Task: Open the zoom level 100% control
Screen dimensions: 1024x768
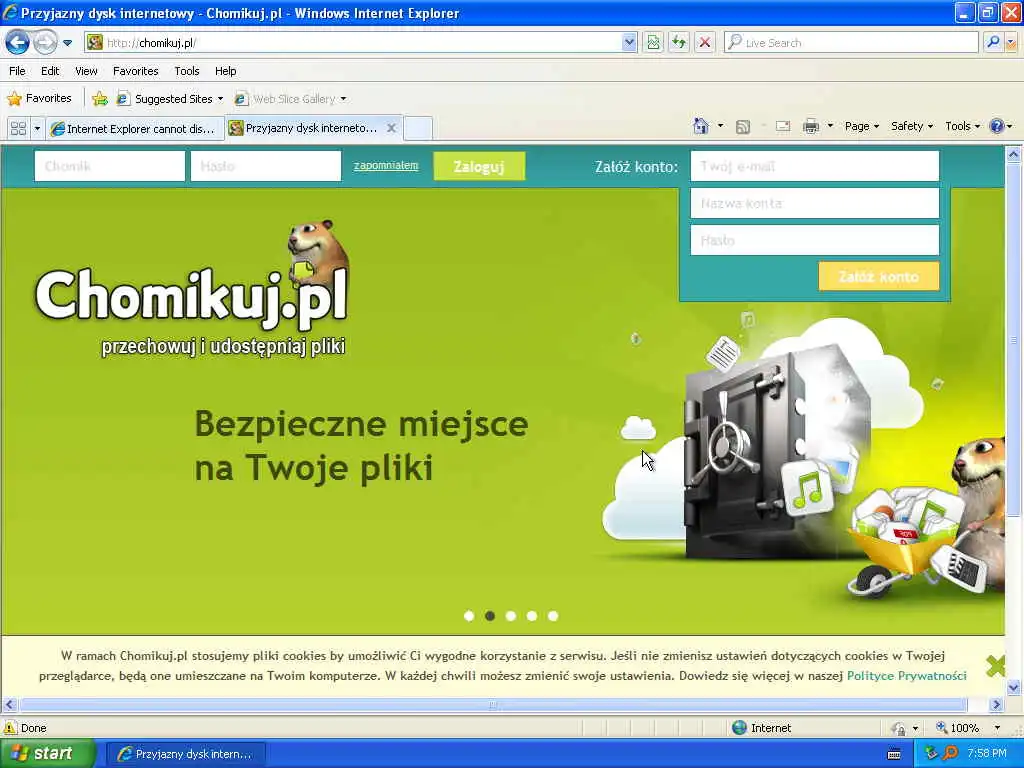Action: click(x=967, y=728)
